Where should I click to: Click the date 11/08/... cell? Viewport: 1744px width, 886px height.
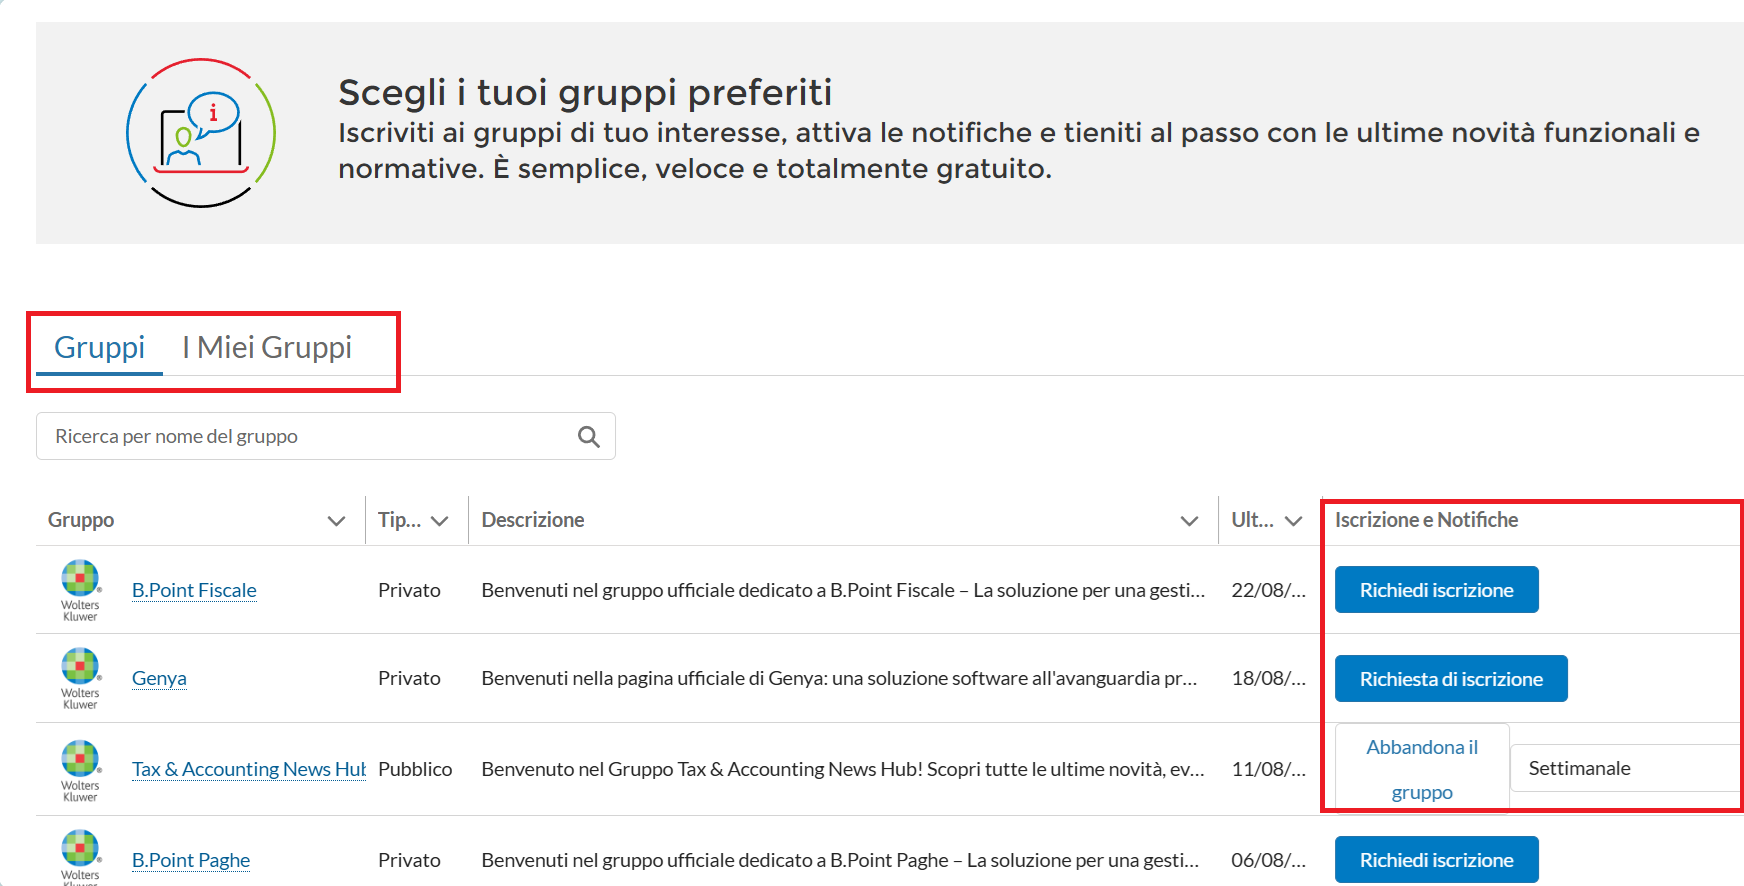coord(1268,769)
